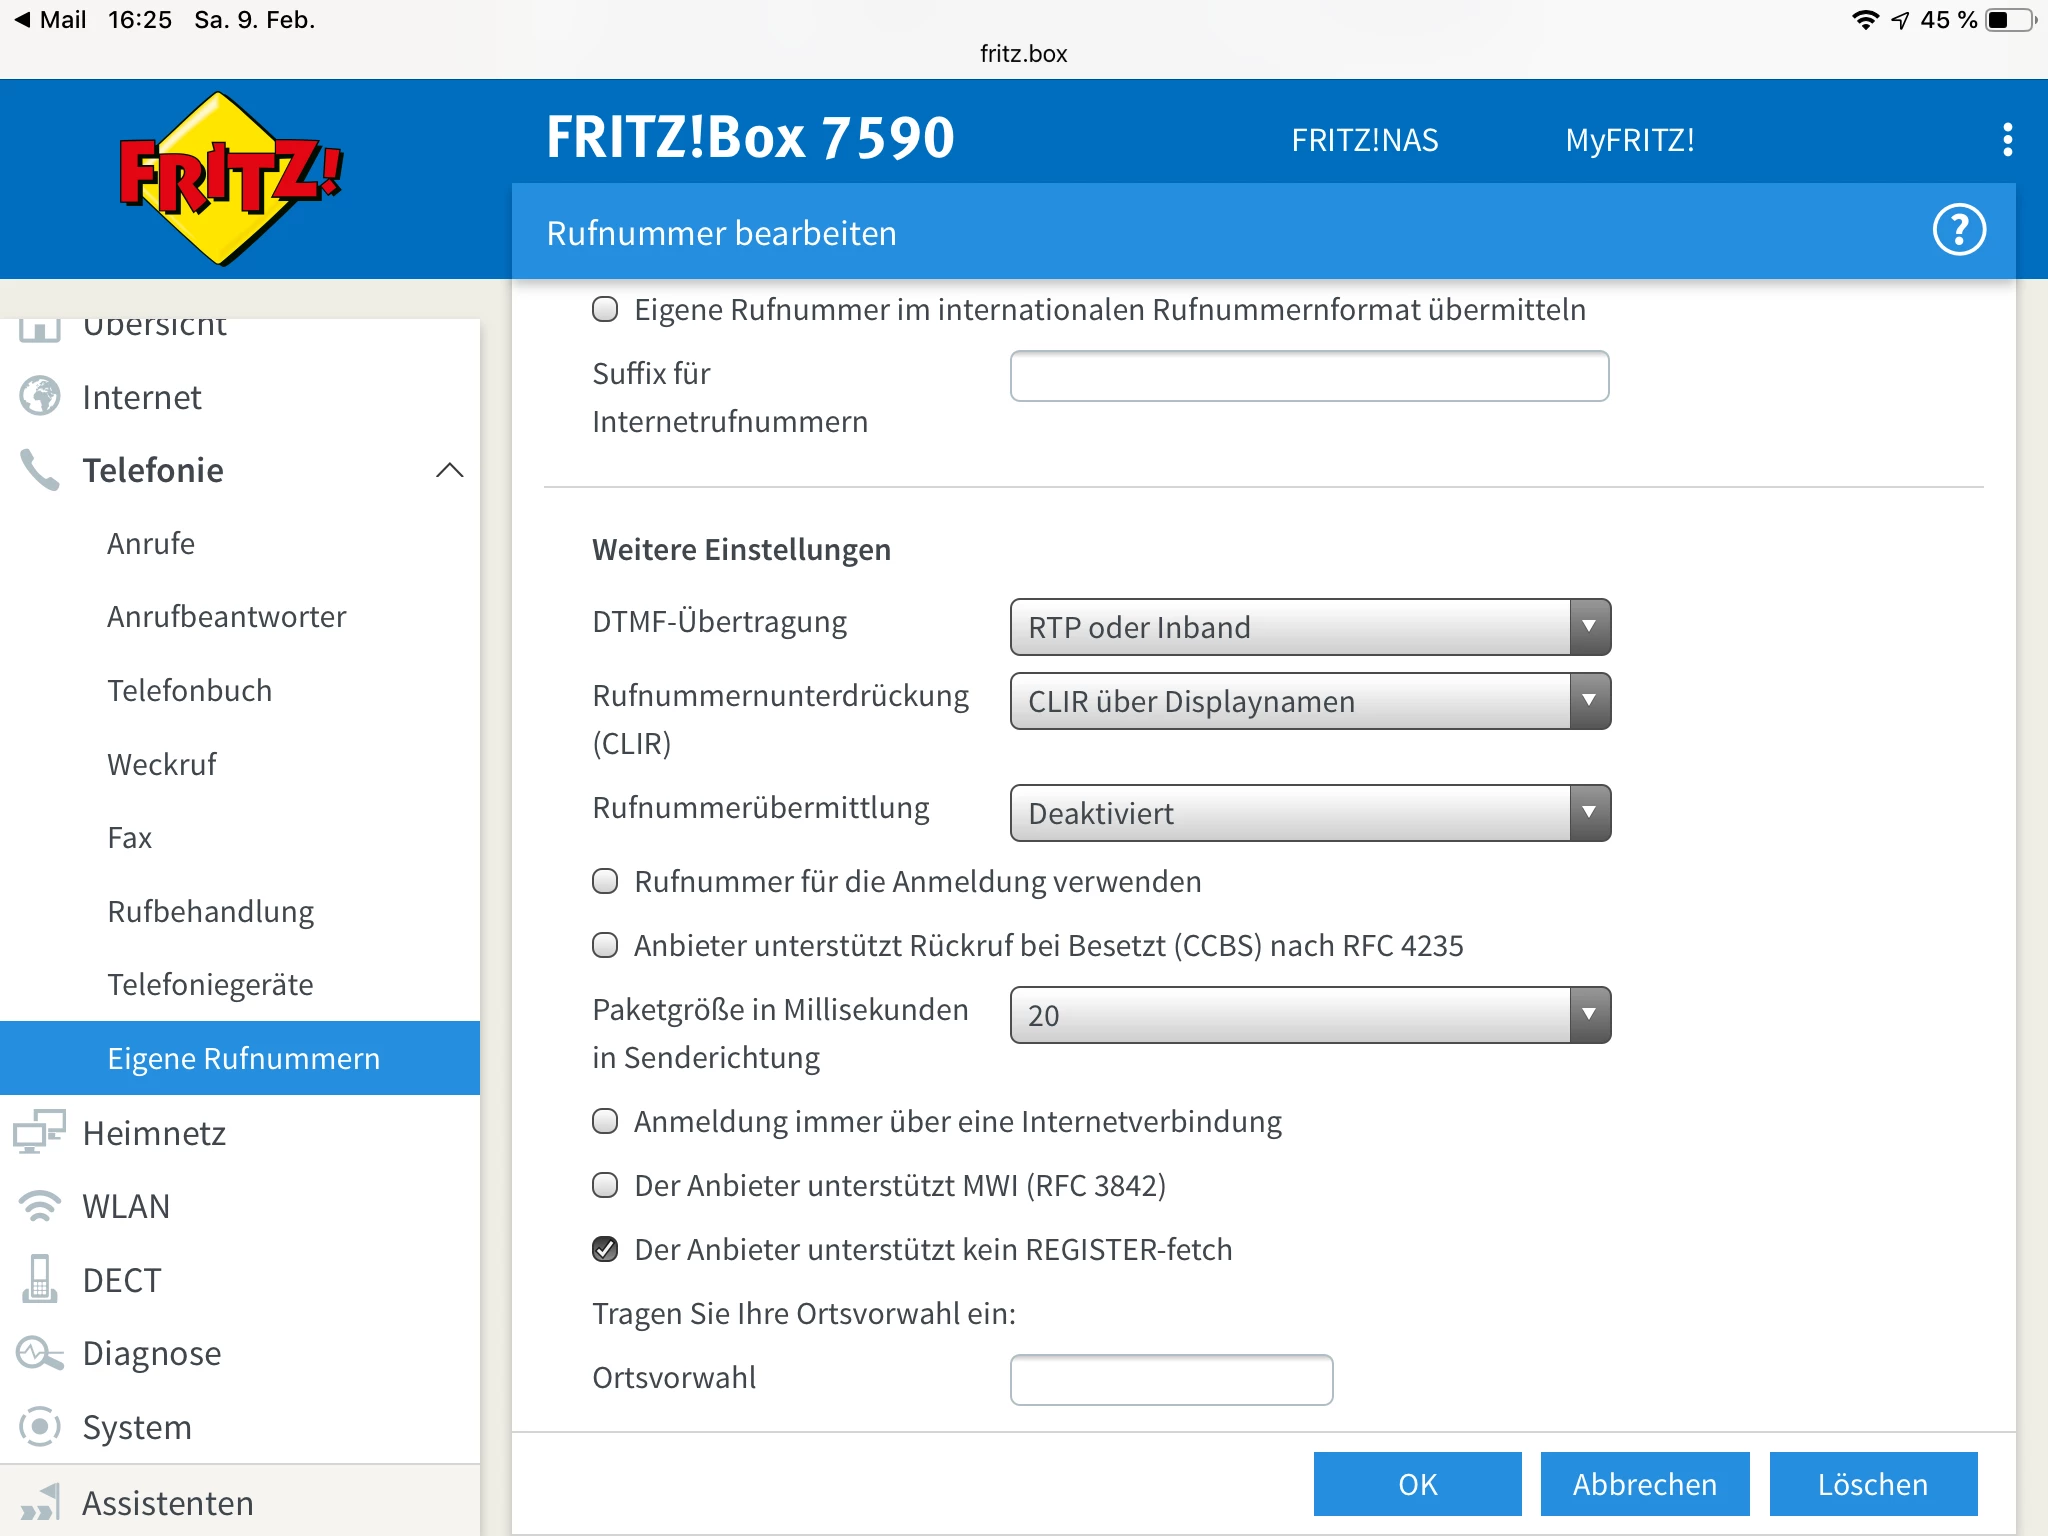Open Internet section via globe icon
This screenshot has width=2048, height=1536.
(x=40, y=396)
